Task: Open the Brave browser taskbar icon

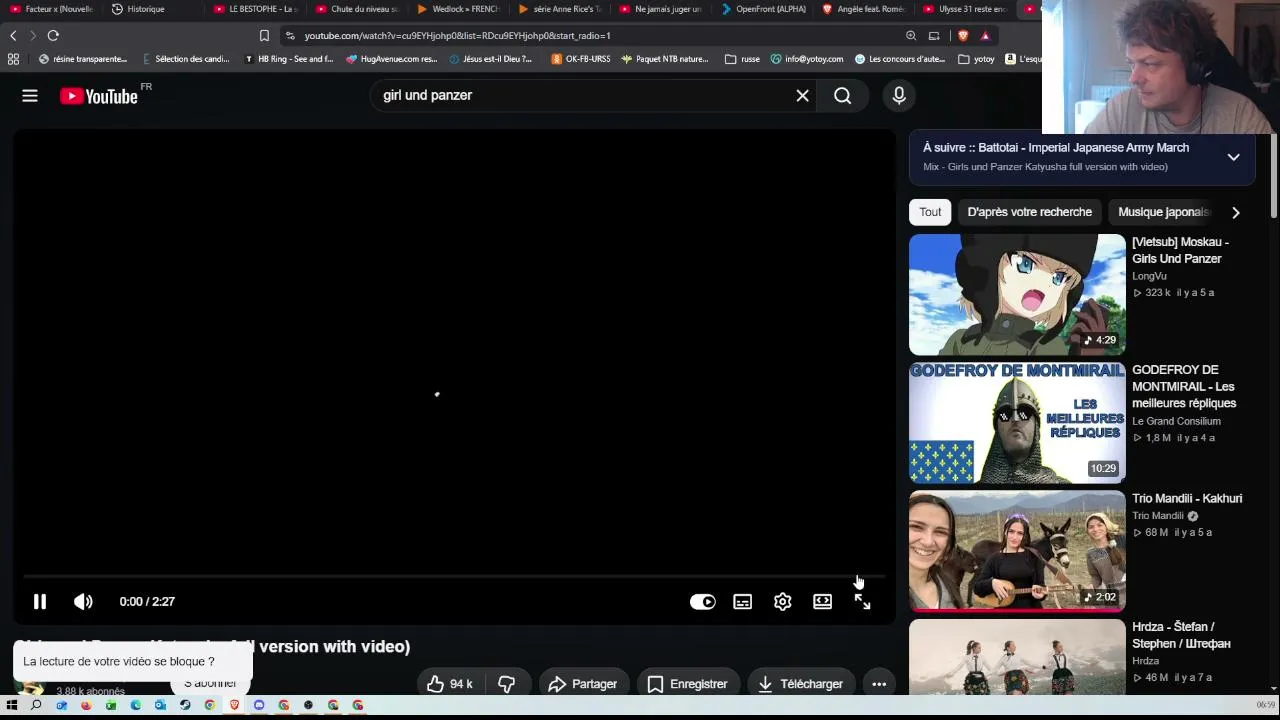Action: click(x=234, y=705)
